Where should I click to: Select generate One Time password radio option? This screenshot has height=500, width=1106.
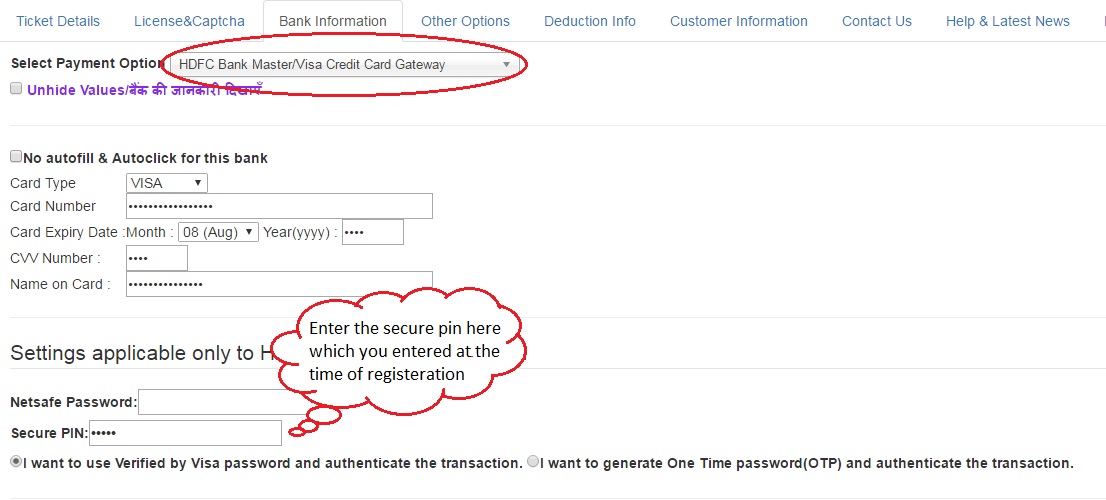(533, 462)
